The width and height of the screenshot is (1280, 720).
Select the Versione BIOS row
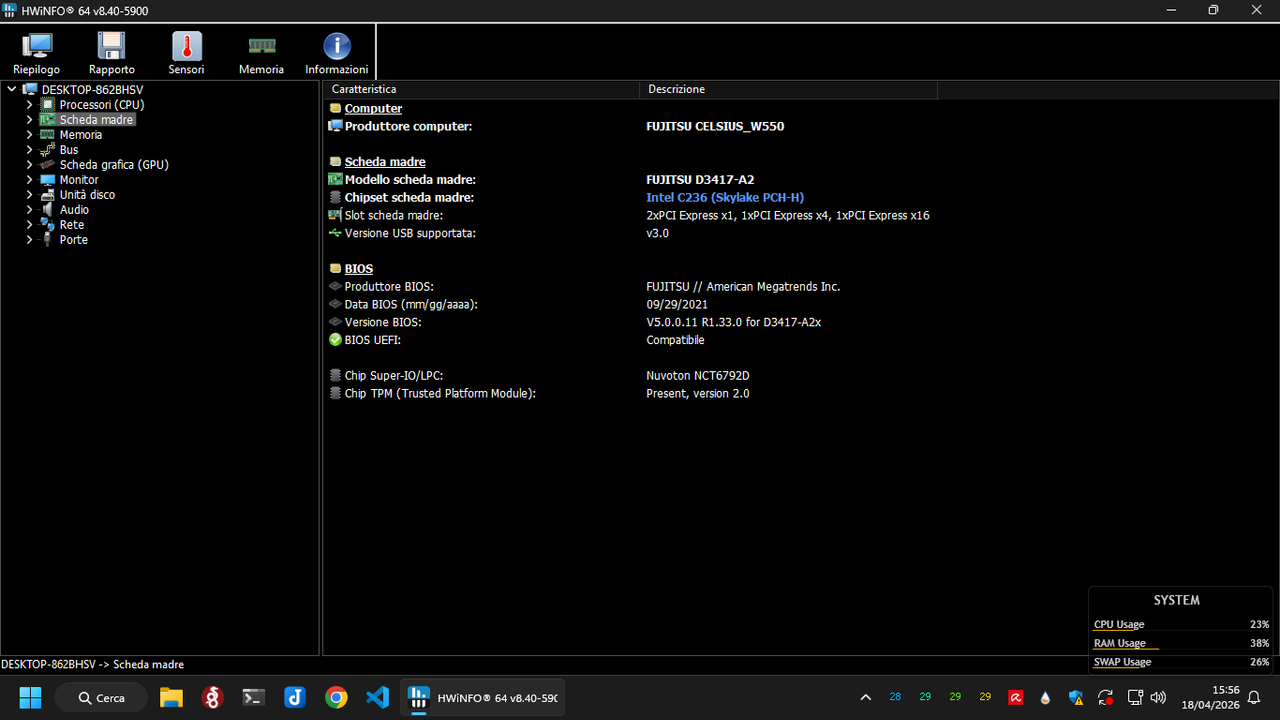[631, 323]
